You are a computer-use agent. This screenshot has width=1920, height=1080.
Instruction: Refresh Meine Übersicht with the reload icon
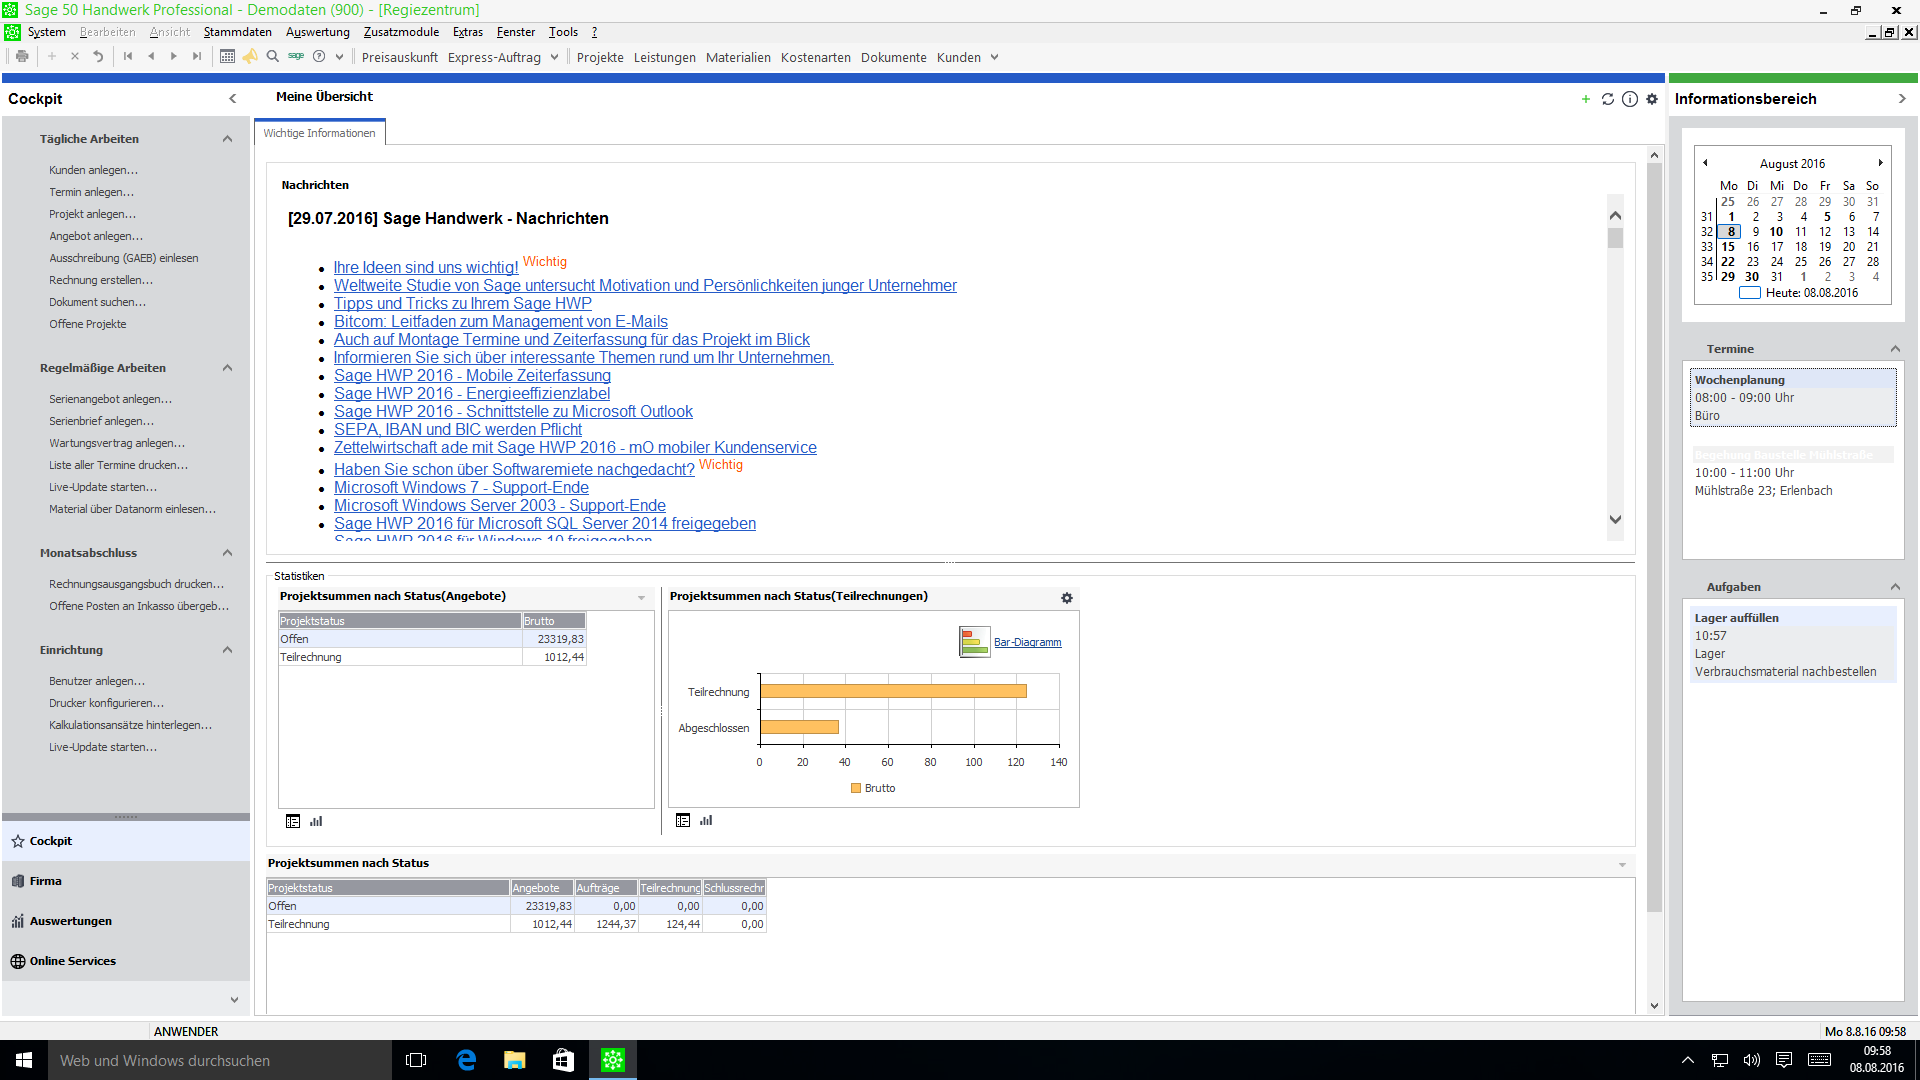pos(1608,99)
